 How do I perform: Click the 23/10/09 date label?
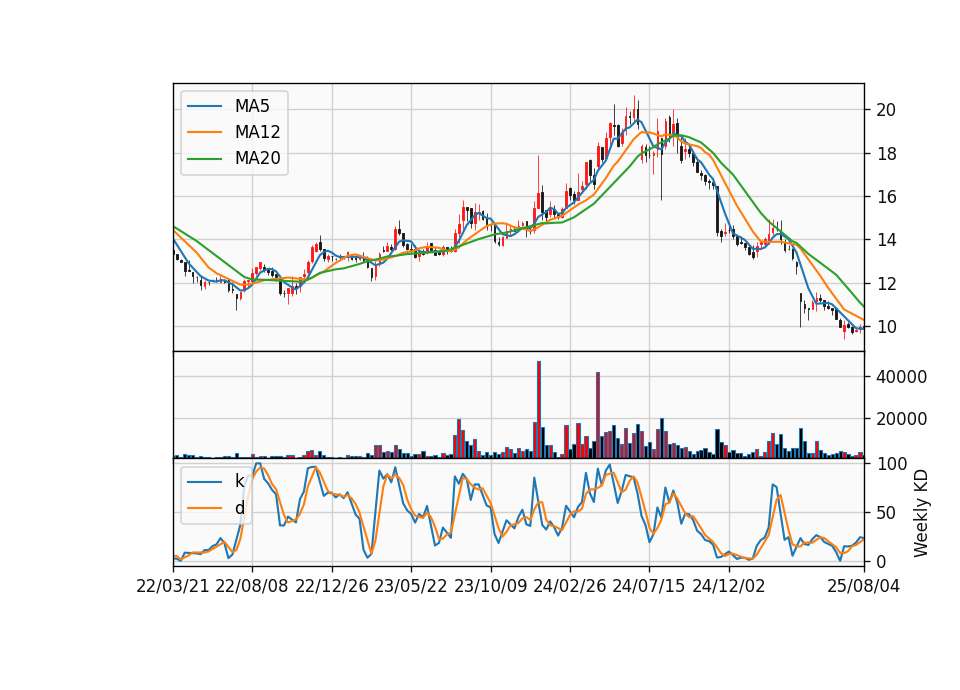click(490, 586)
